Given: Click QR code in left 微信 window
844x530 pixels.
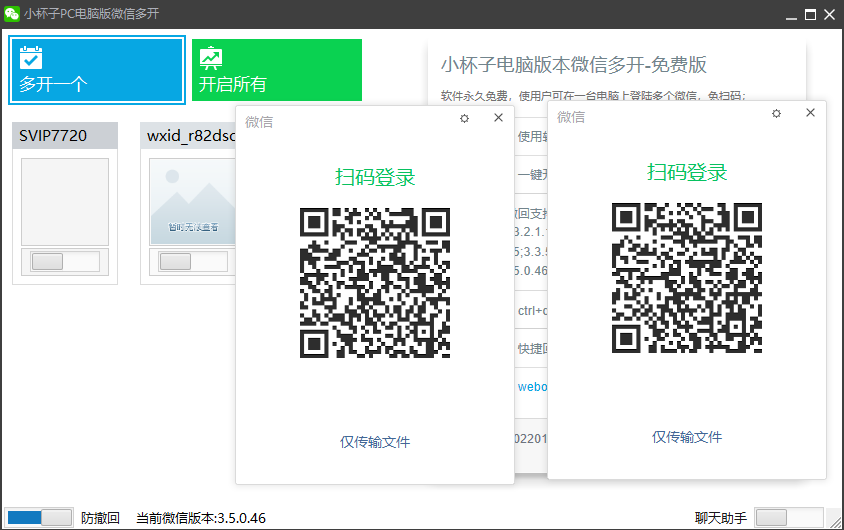Looking at the screenshot, I should click(x=375, y=283).
